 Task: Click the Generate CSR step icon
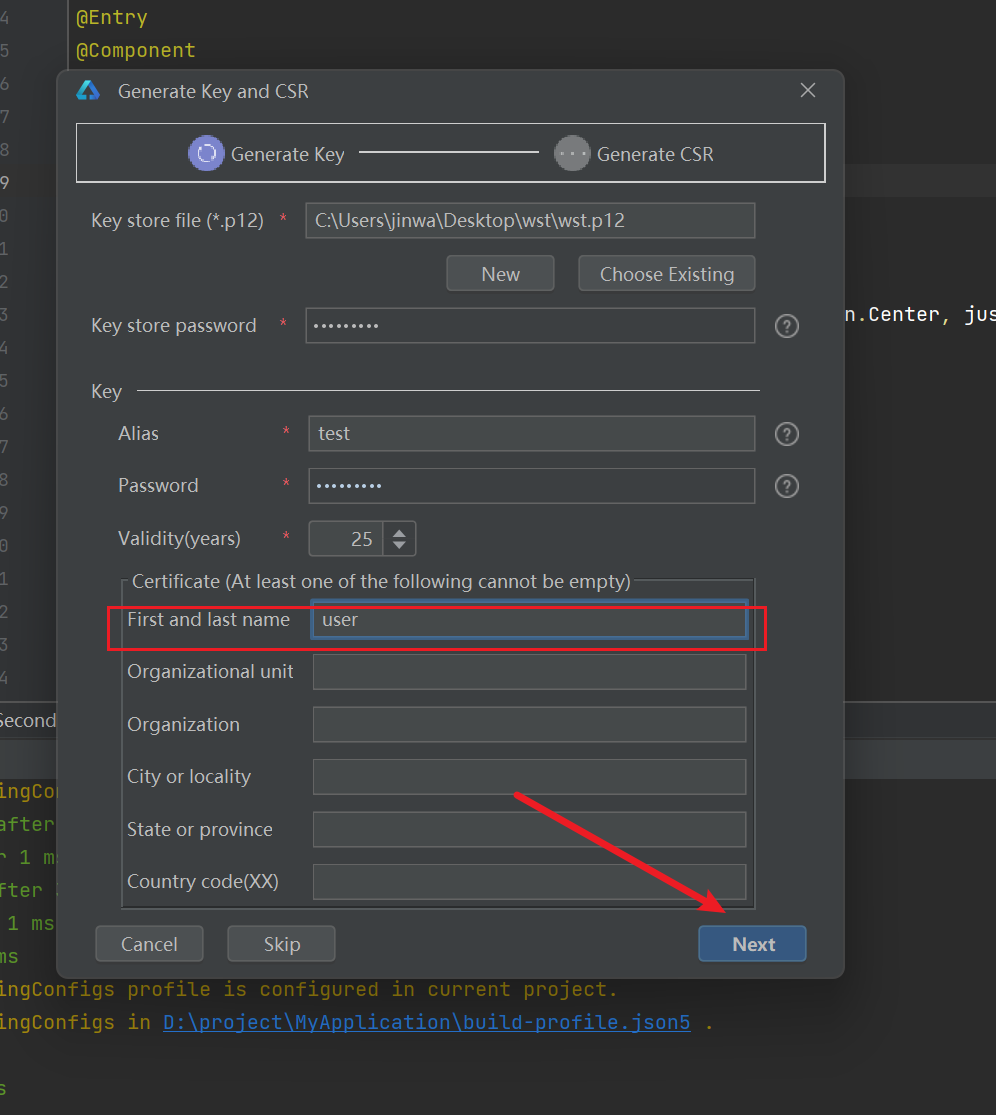[572, 154]
